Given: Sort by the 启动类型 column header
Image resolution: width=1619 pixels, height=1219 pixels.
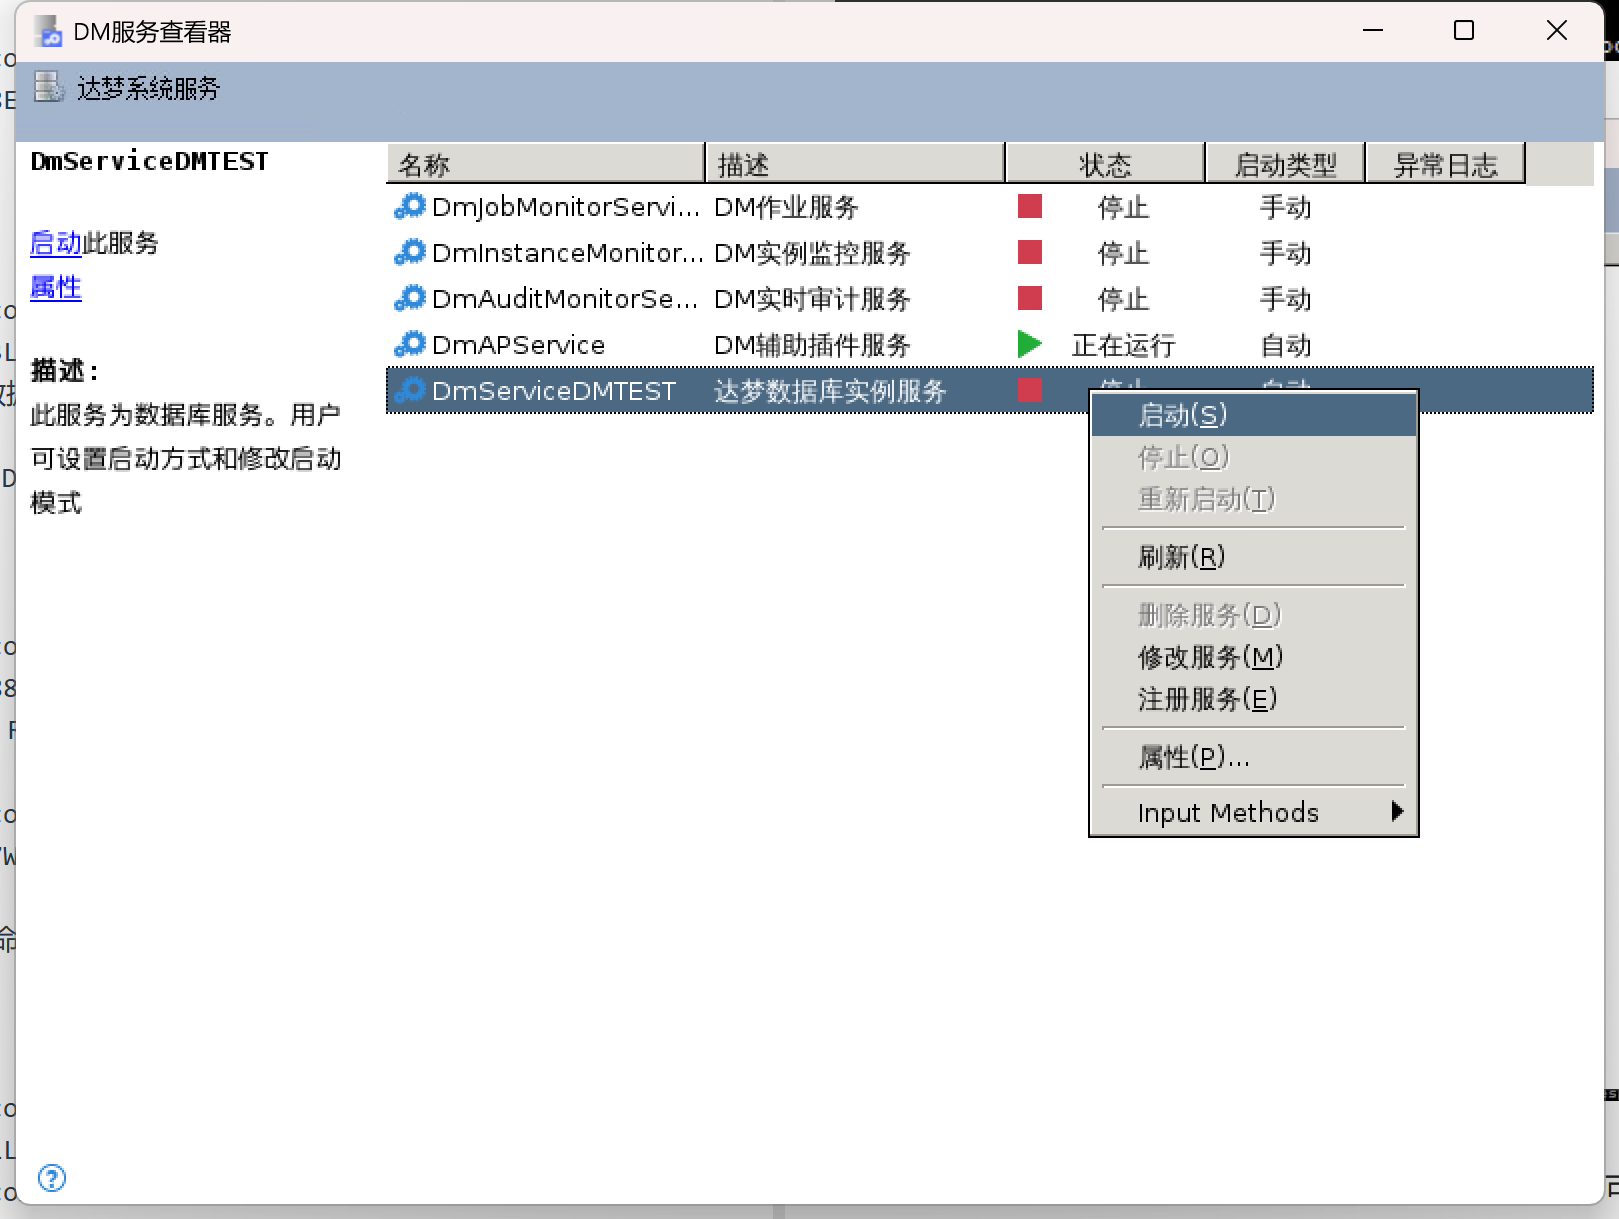Looking at the screenshot, I should 1285,164.
